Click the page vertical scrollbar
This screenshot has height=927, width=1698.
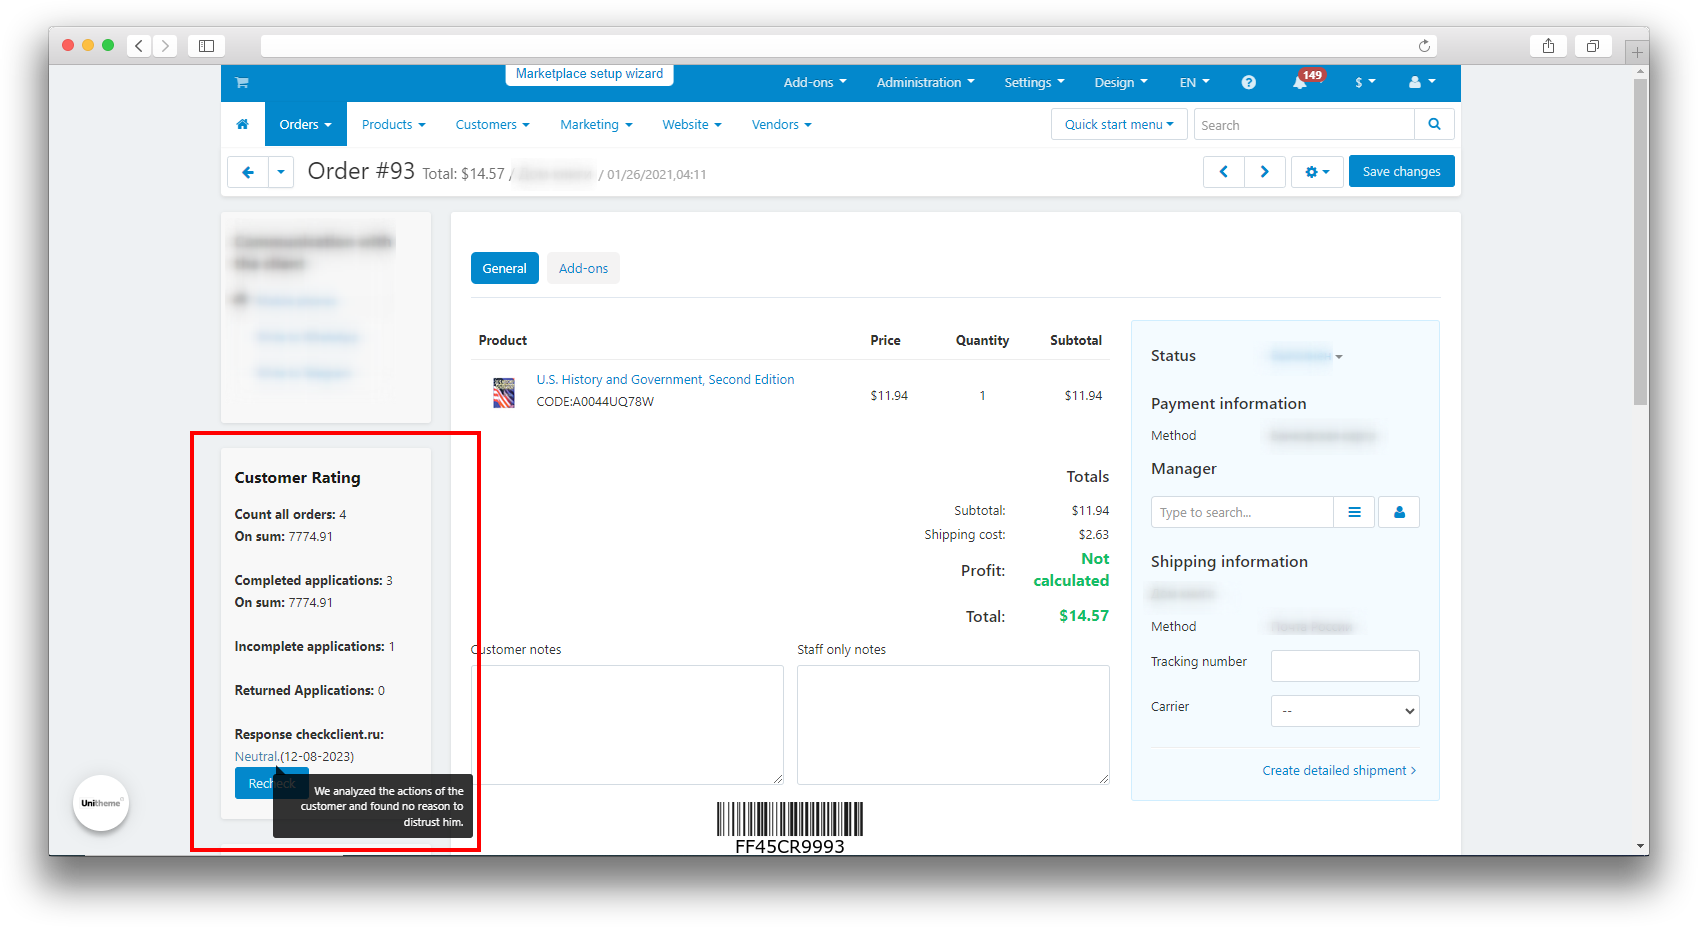pyautogui.click(x=1640, y=243)
